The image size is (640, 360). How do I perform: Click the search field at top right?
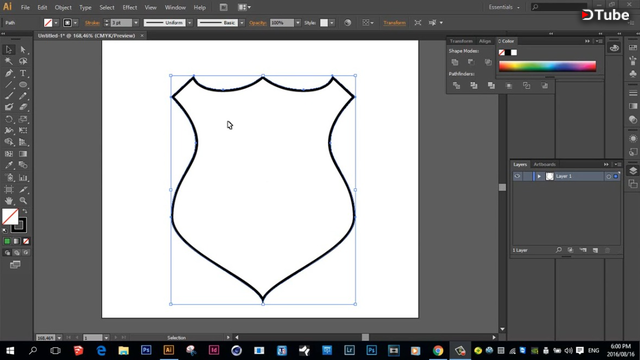(559, 7)
